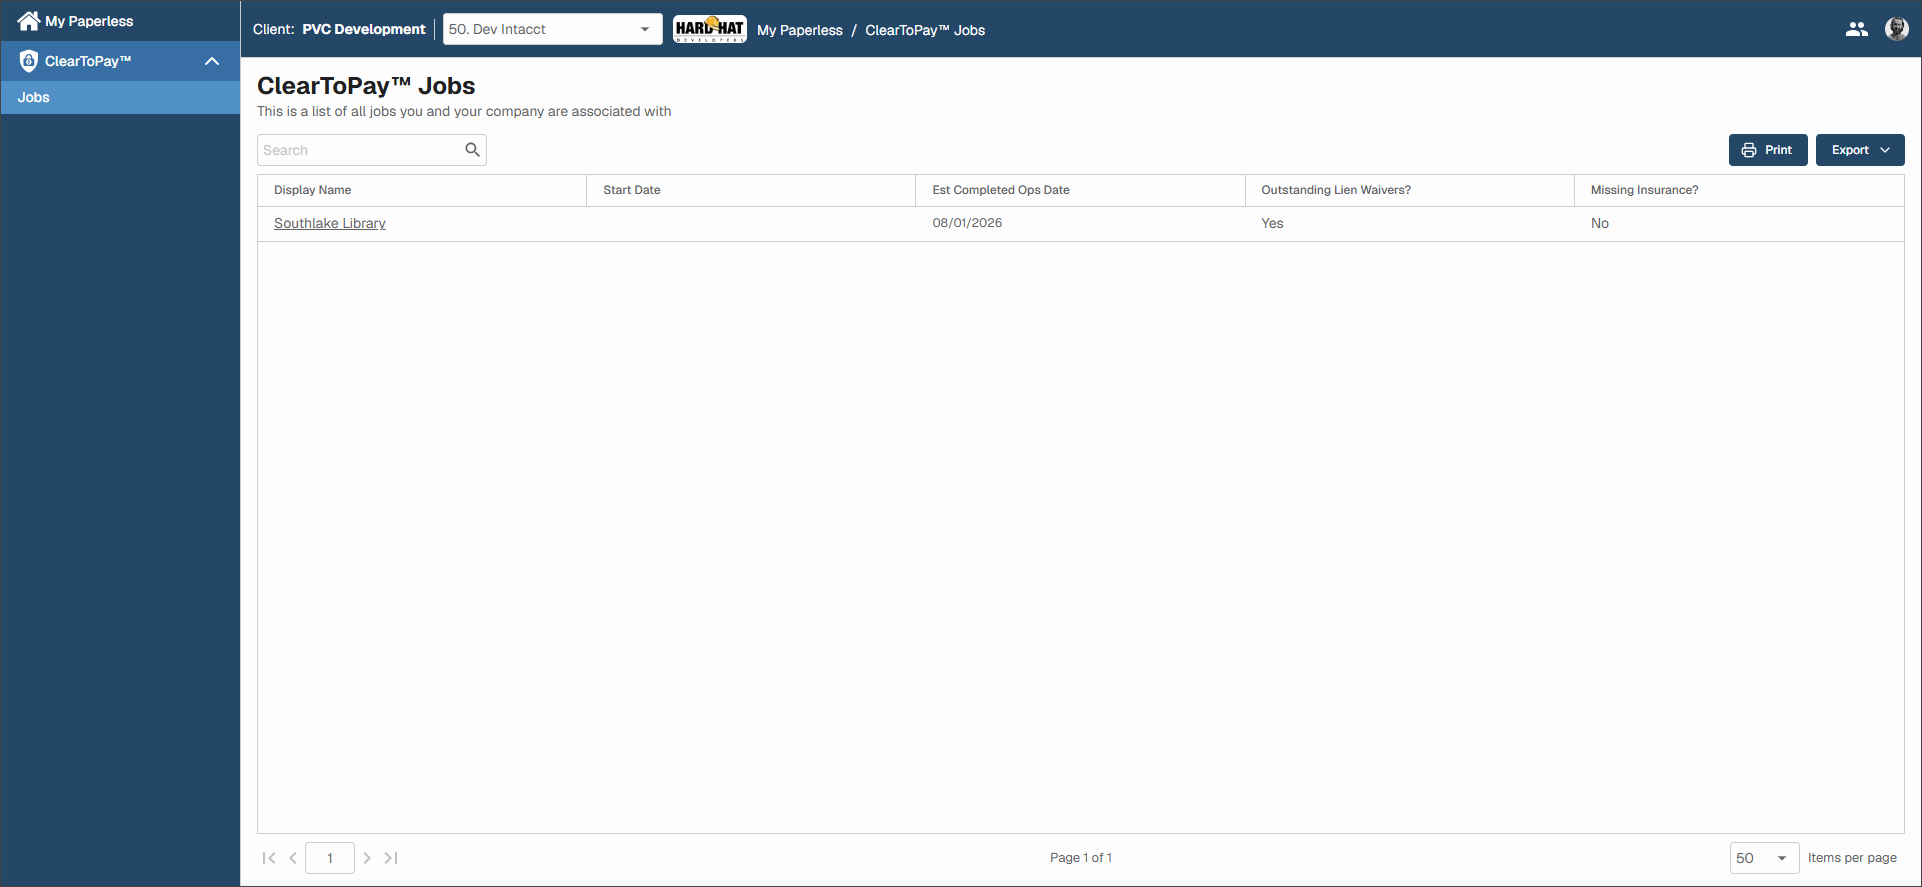
Task: Go to My Paperless breadcrumb
Action: [x=800, y=30]
